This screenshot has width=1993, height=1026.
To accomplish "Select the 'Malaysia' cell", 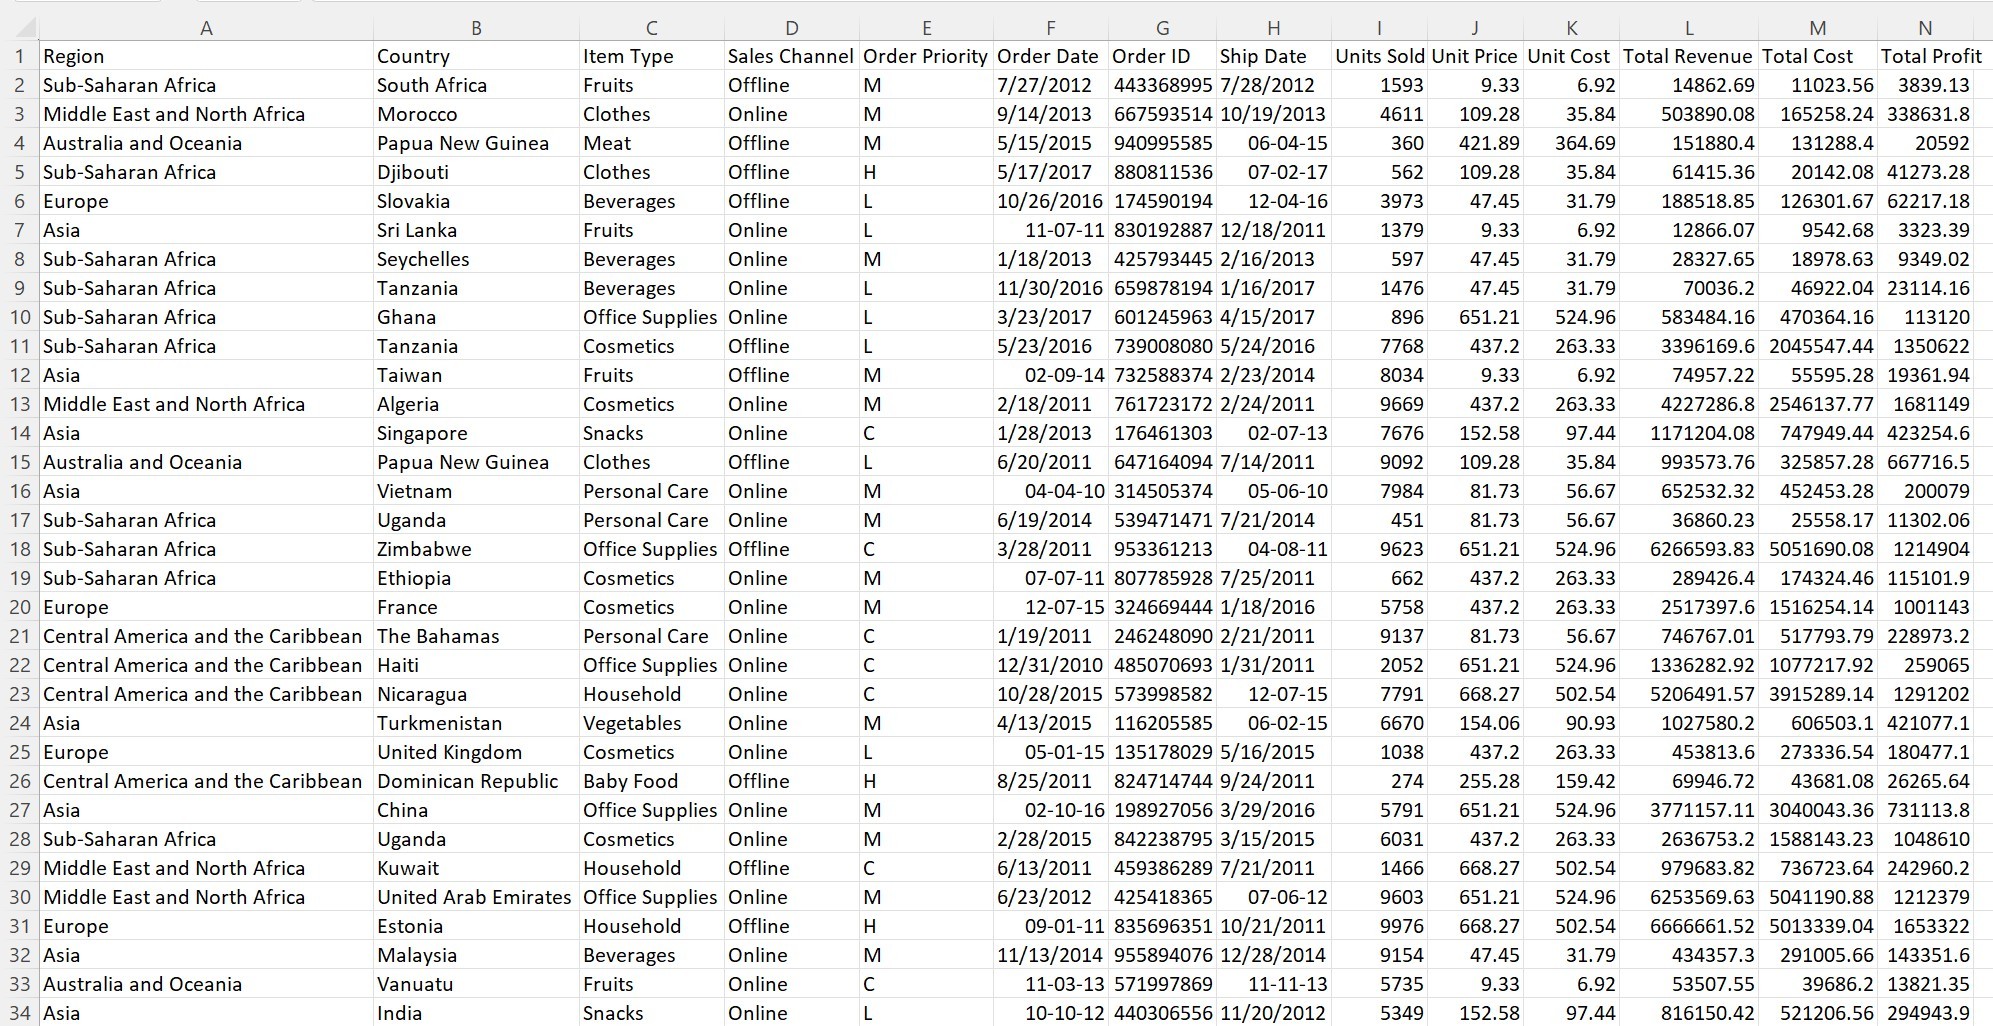I will coord(476,955).
